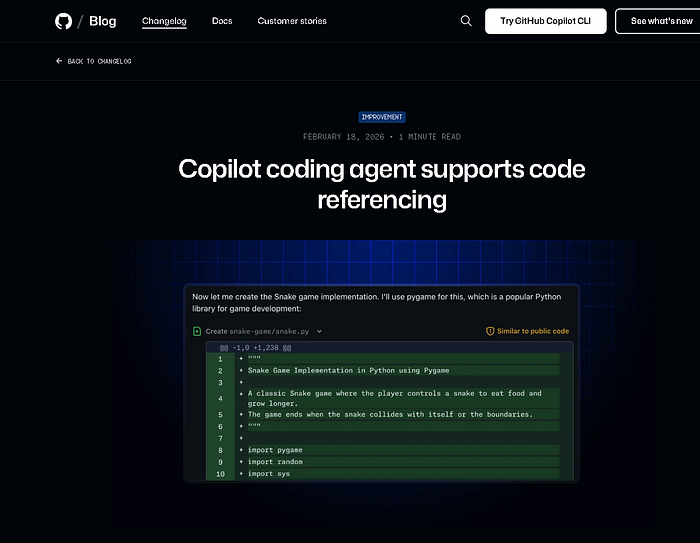Click line number 10 in the diff
700x543 pixels.
(220, 474)
